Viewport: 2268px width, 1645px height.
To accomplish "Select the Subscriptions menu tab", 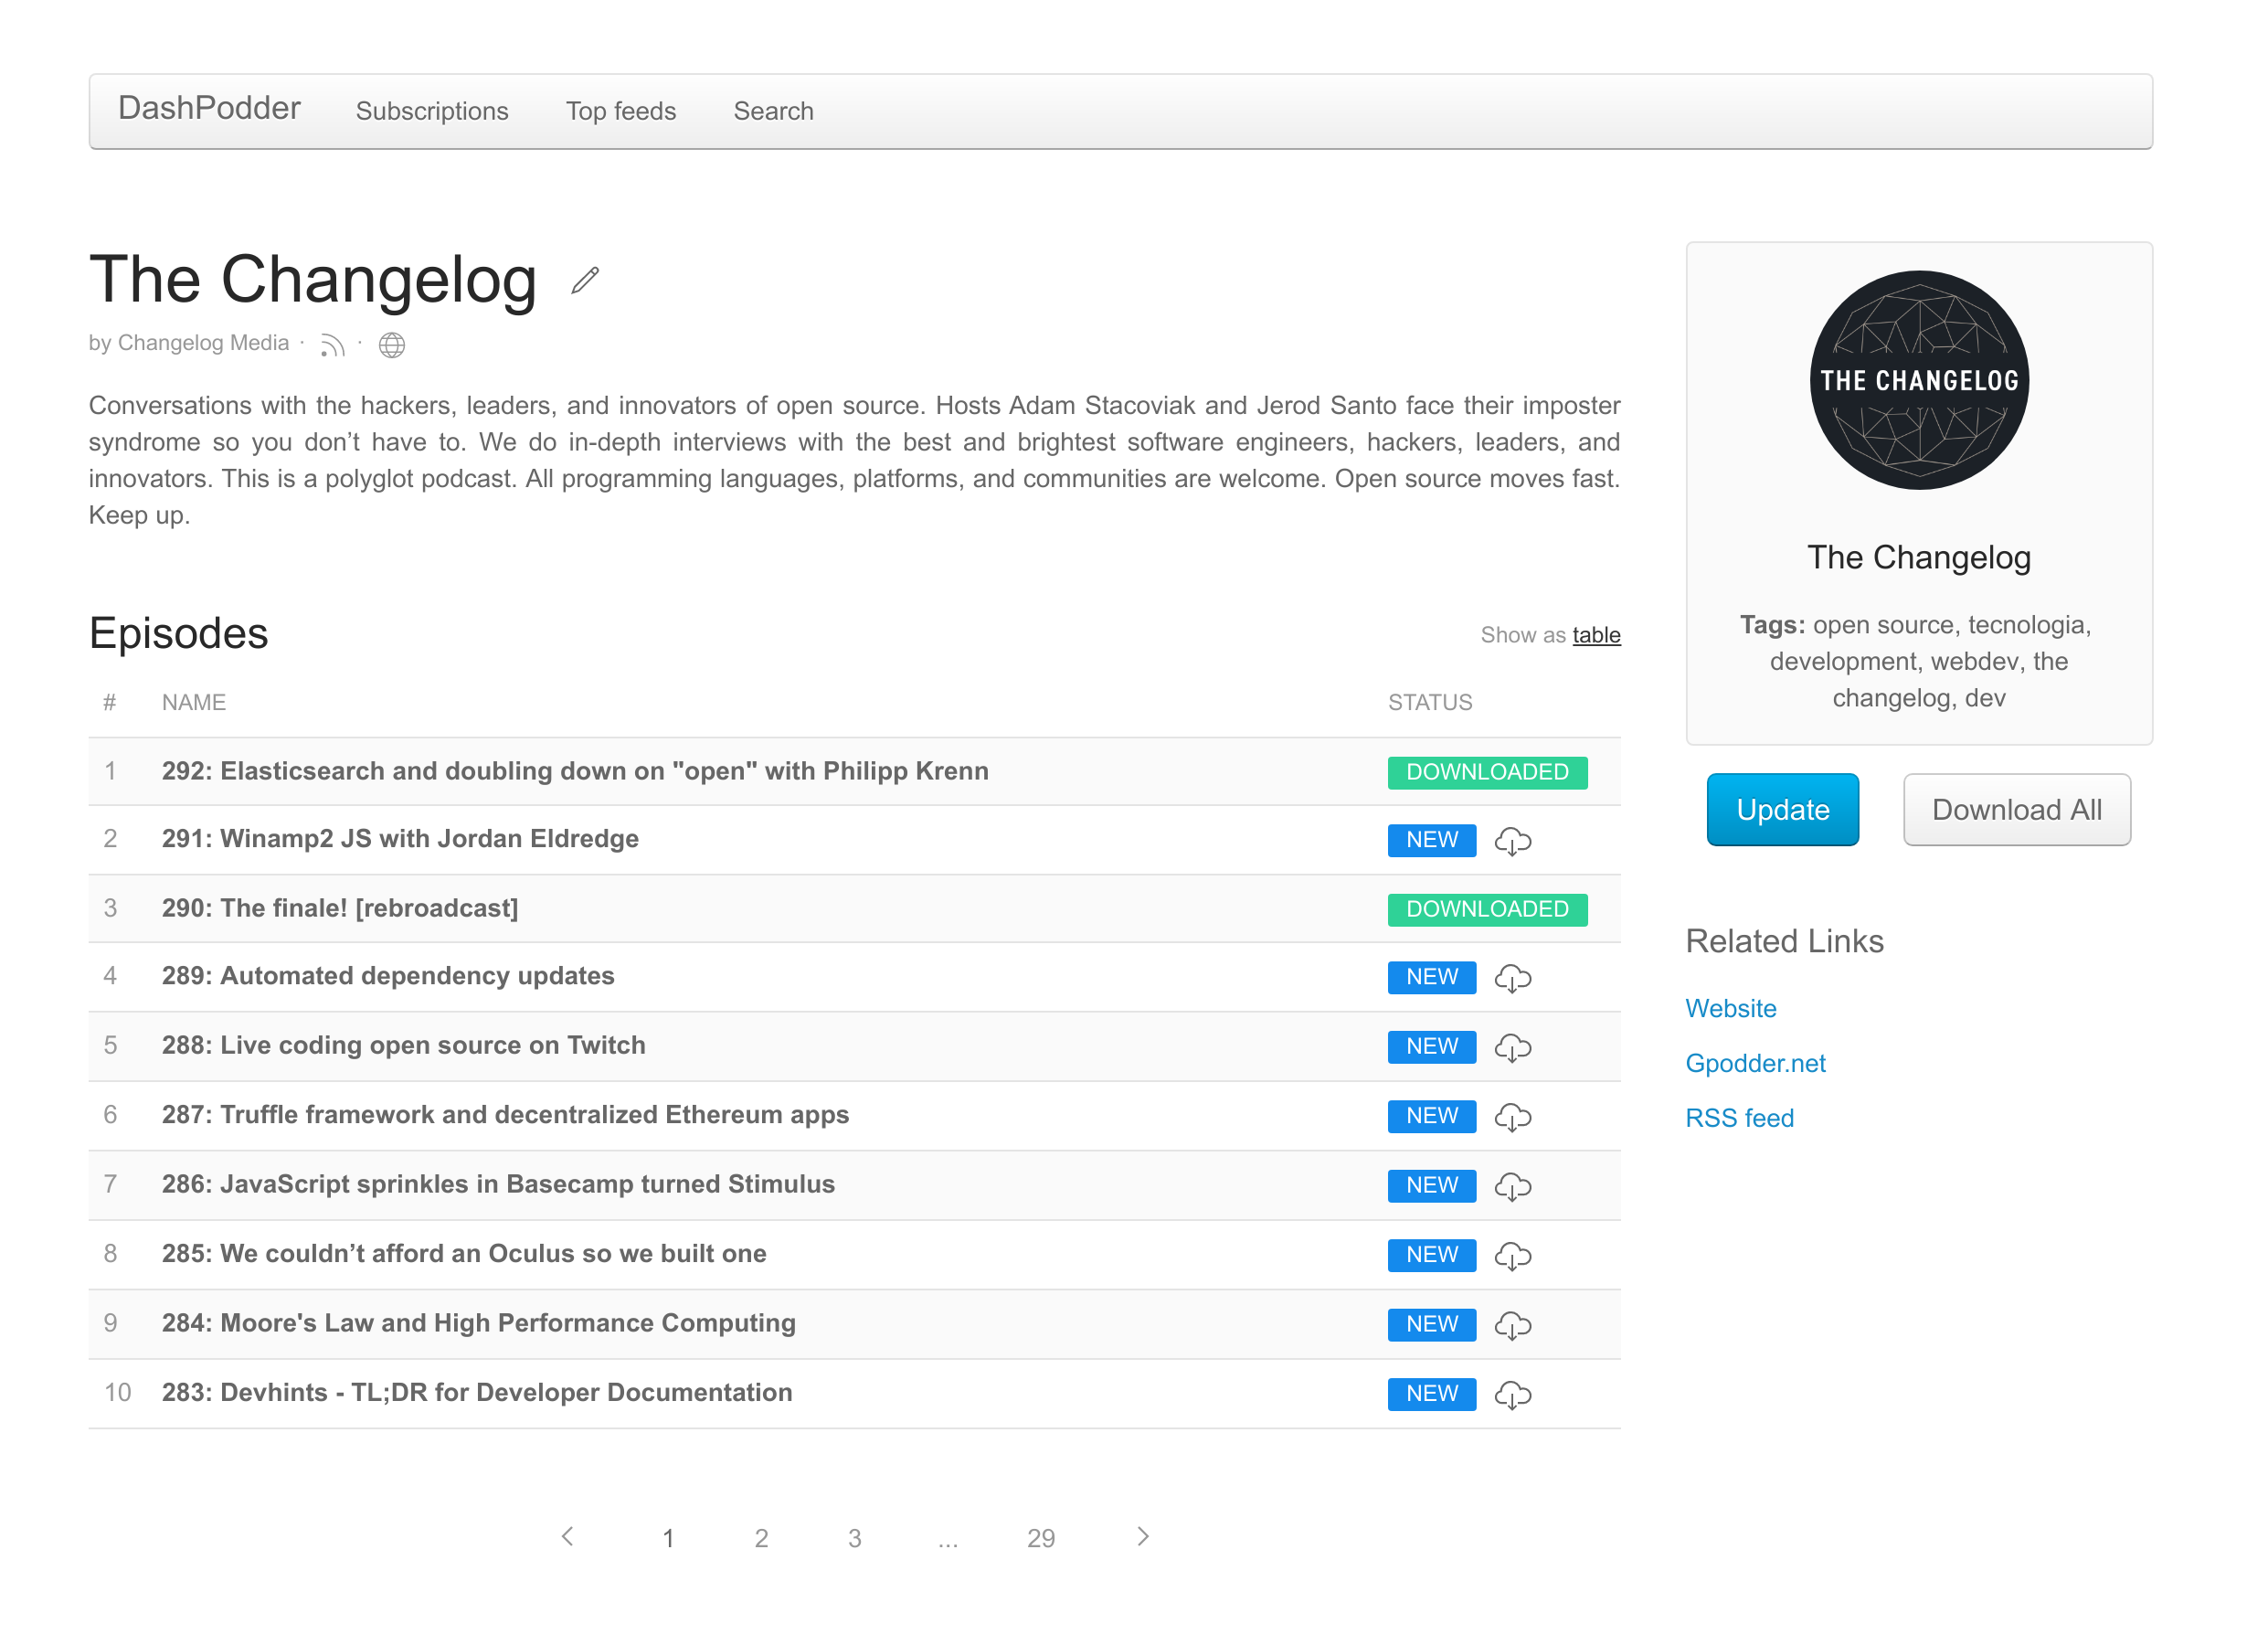I will [x=431, y=111].
